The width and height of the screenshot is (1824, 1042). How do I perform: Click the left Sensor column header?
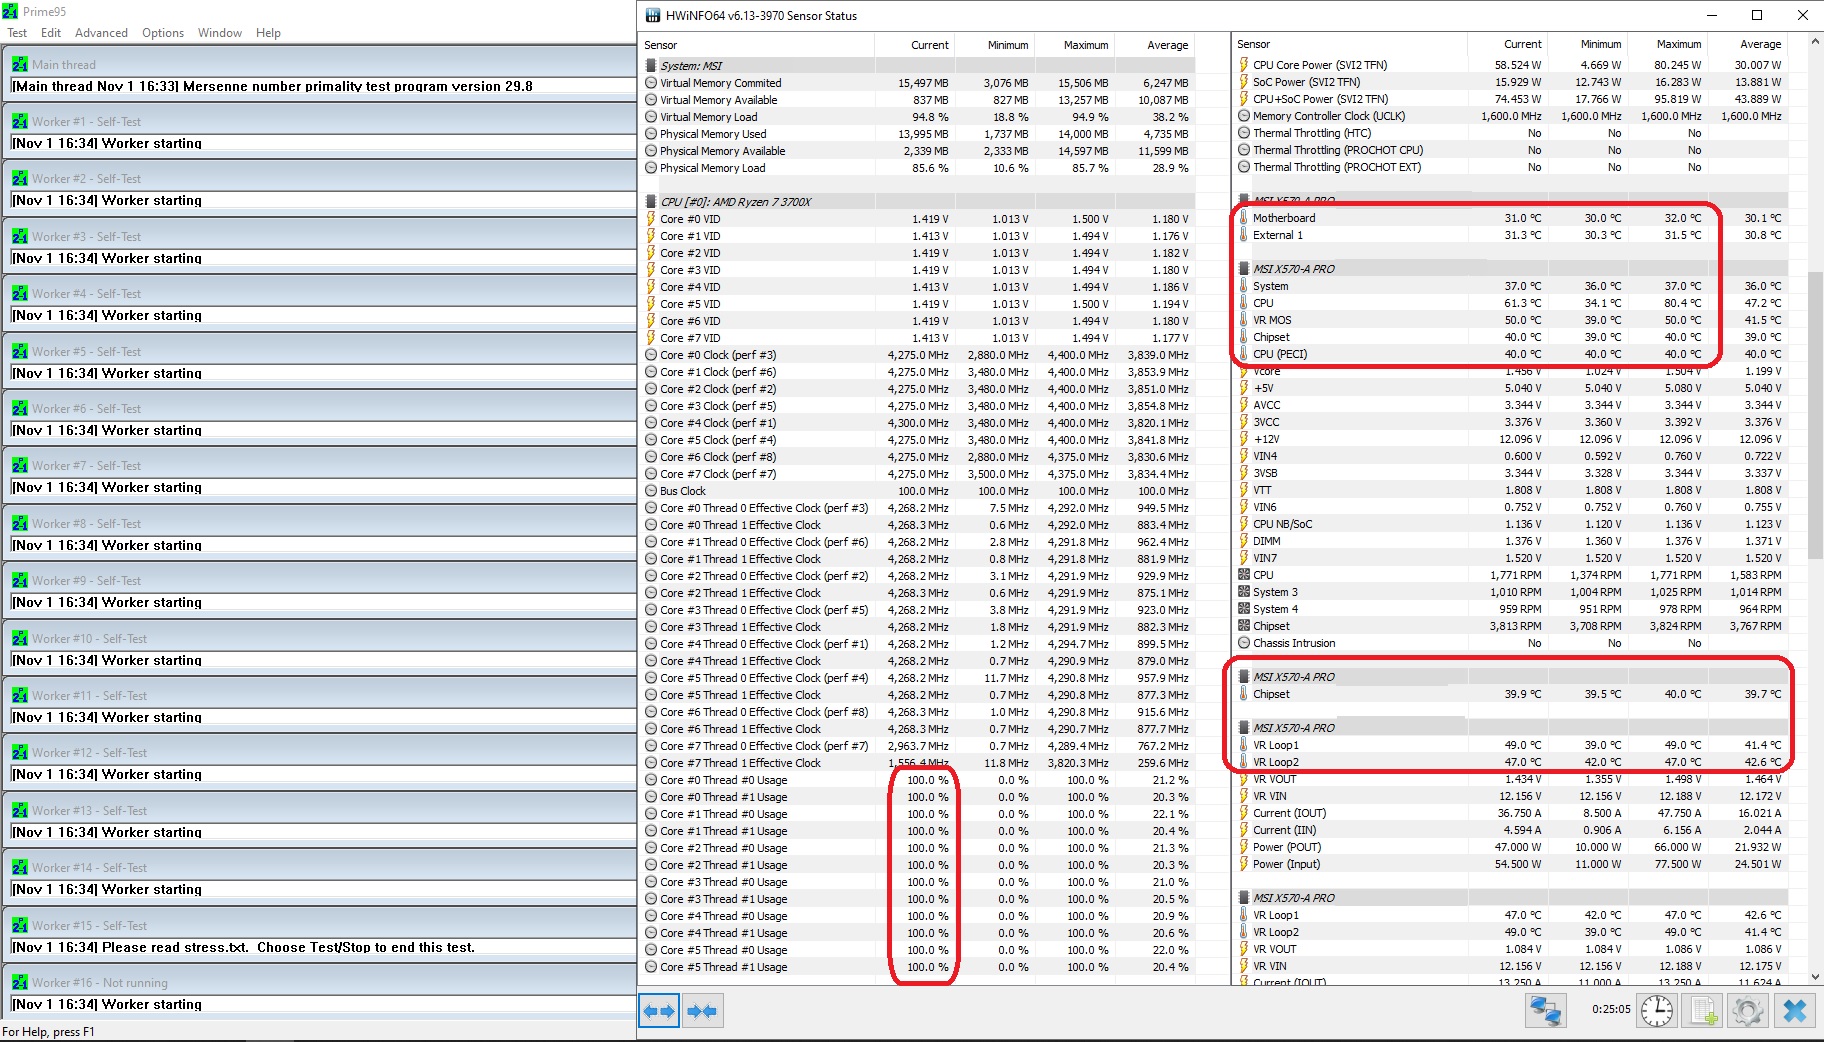tap(756, 45)
